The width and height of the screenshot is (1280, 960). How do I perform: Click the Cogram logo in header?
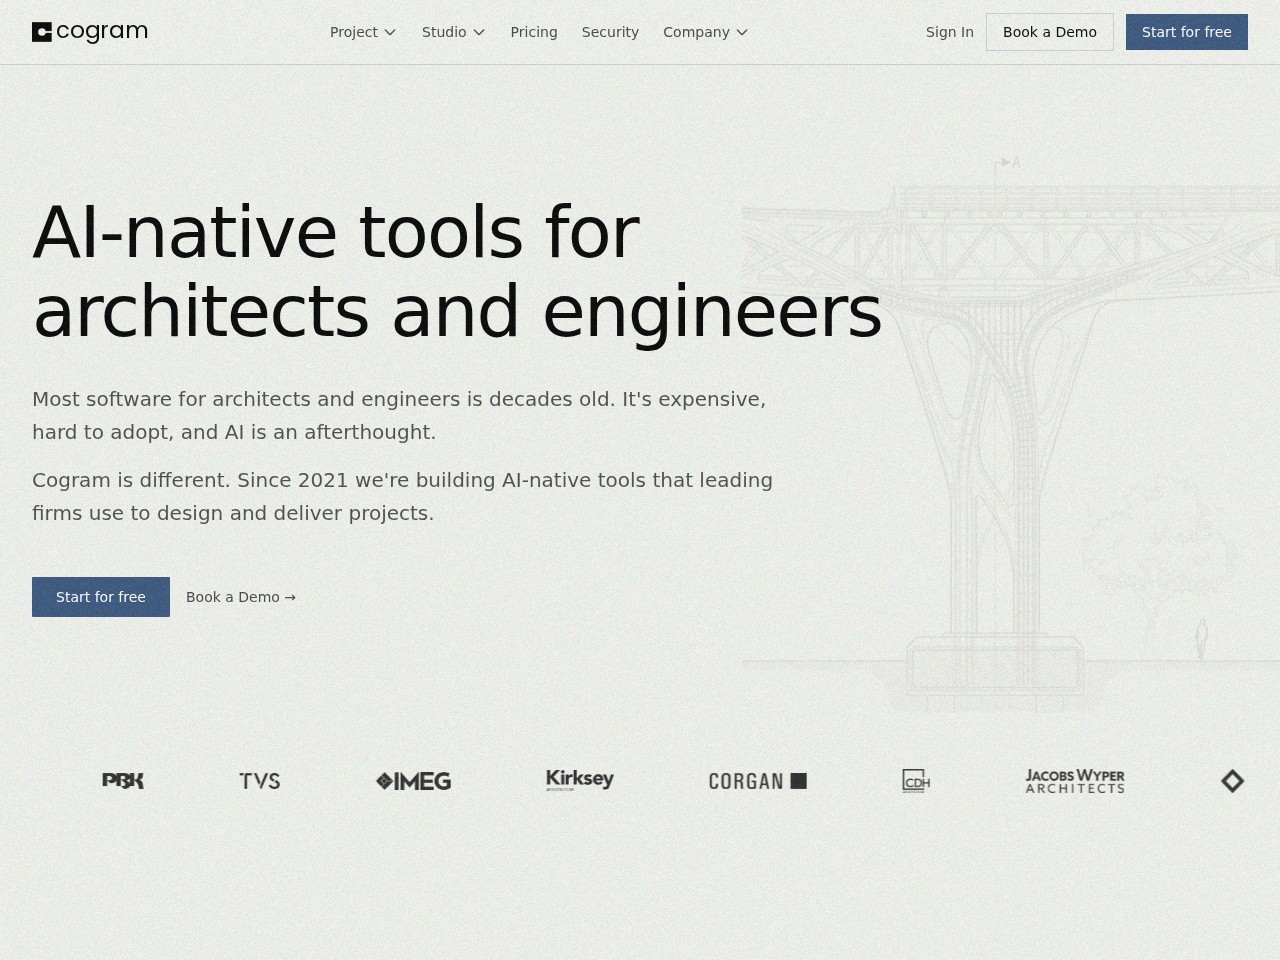pyautogui.click(x=90, y=32)
